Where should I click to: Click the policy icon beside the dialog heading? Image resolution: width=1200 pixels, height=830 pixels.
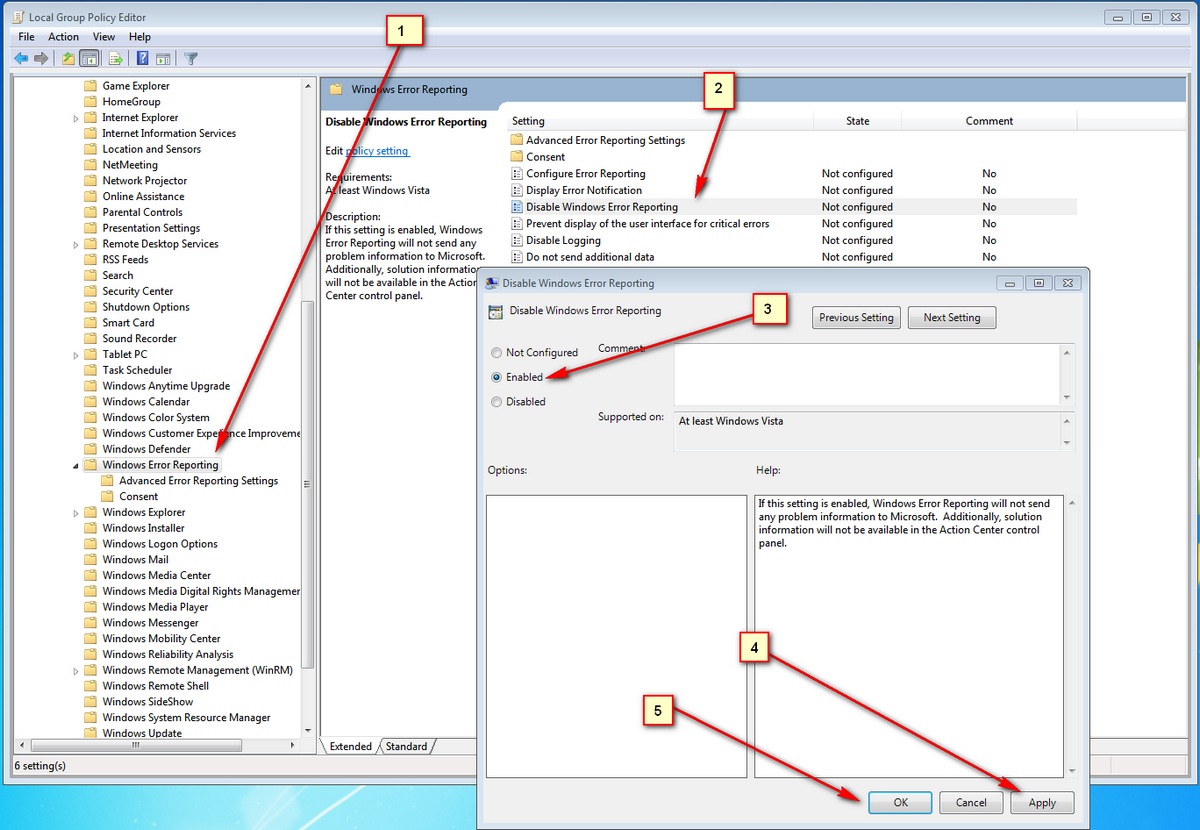[495, 311]
